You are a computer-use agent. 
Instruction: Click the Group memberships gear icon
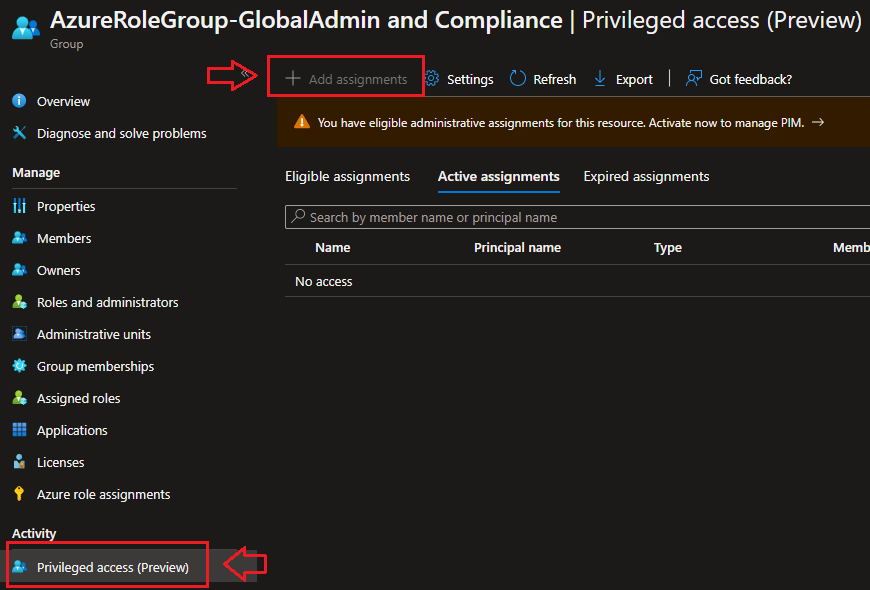coord(19,366)
